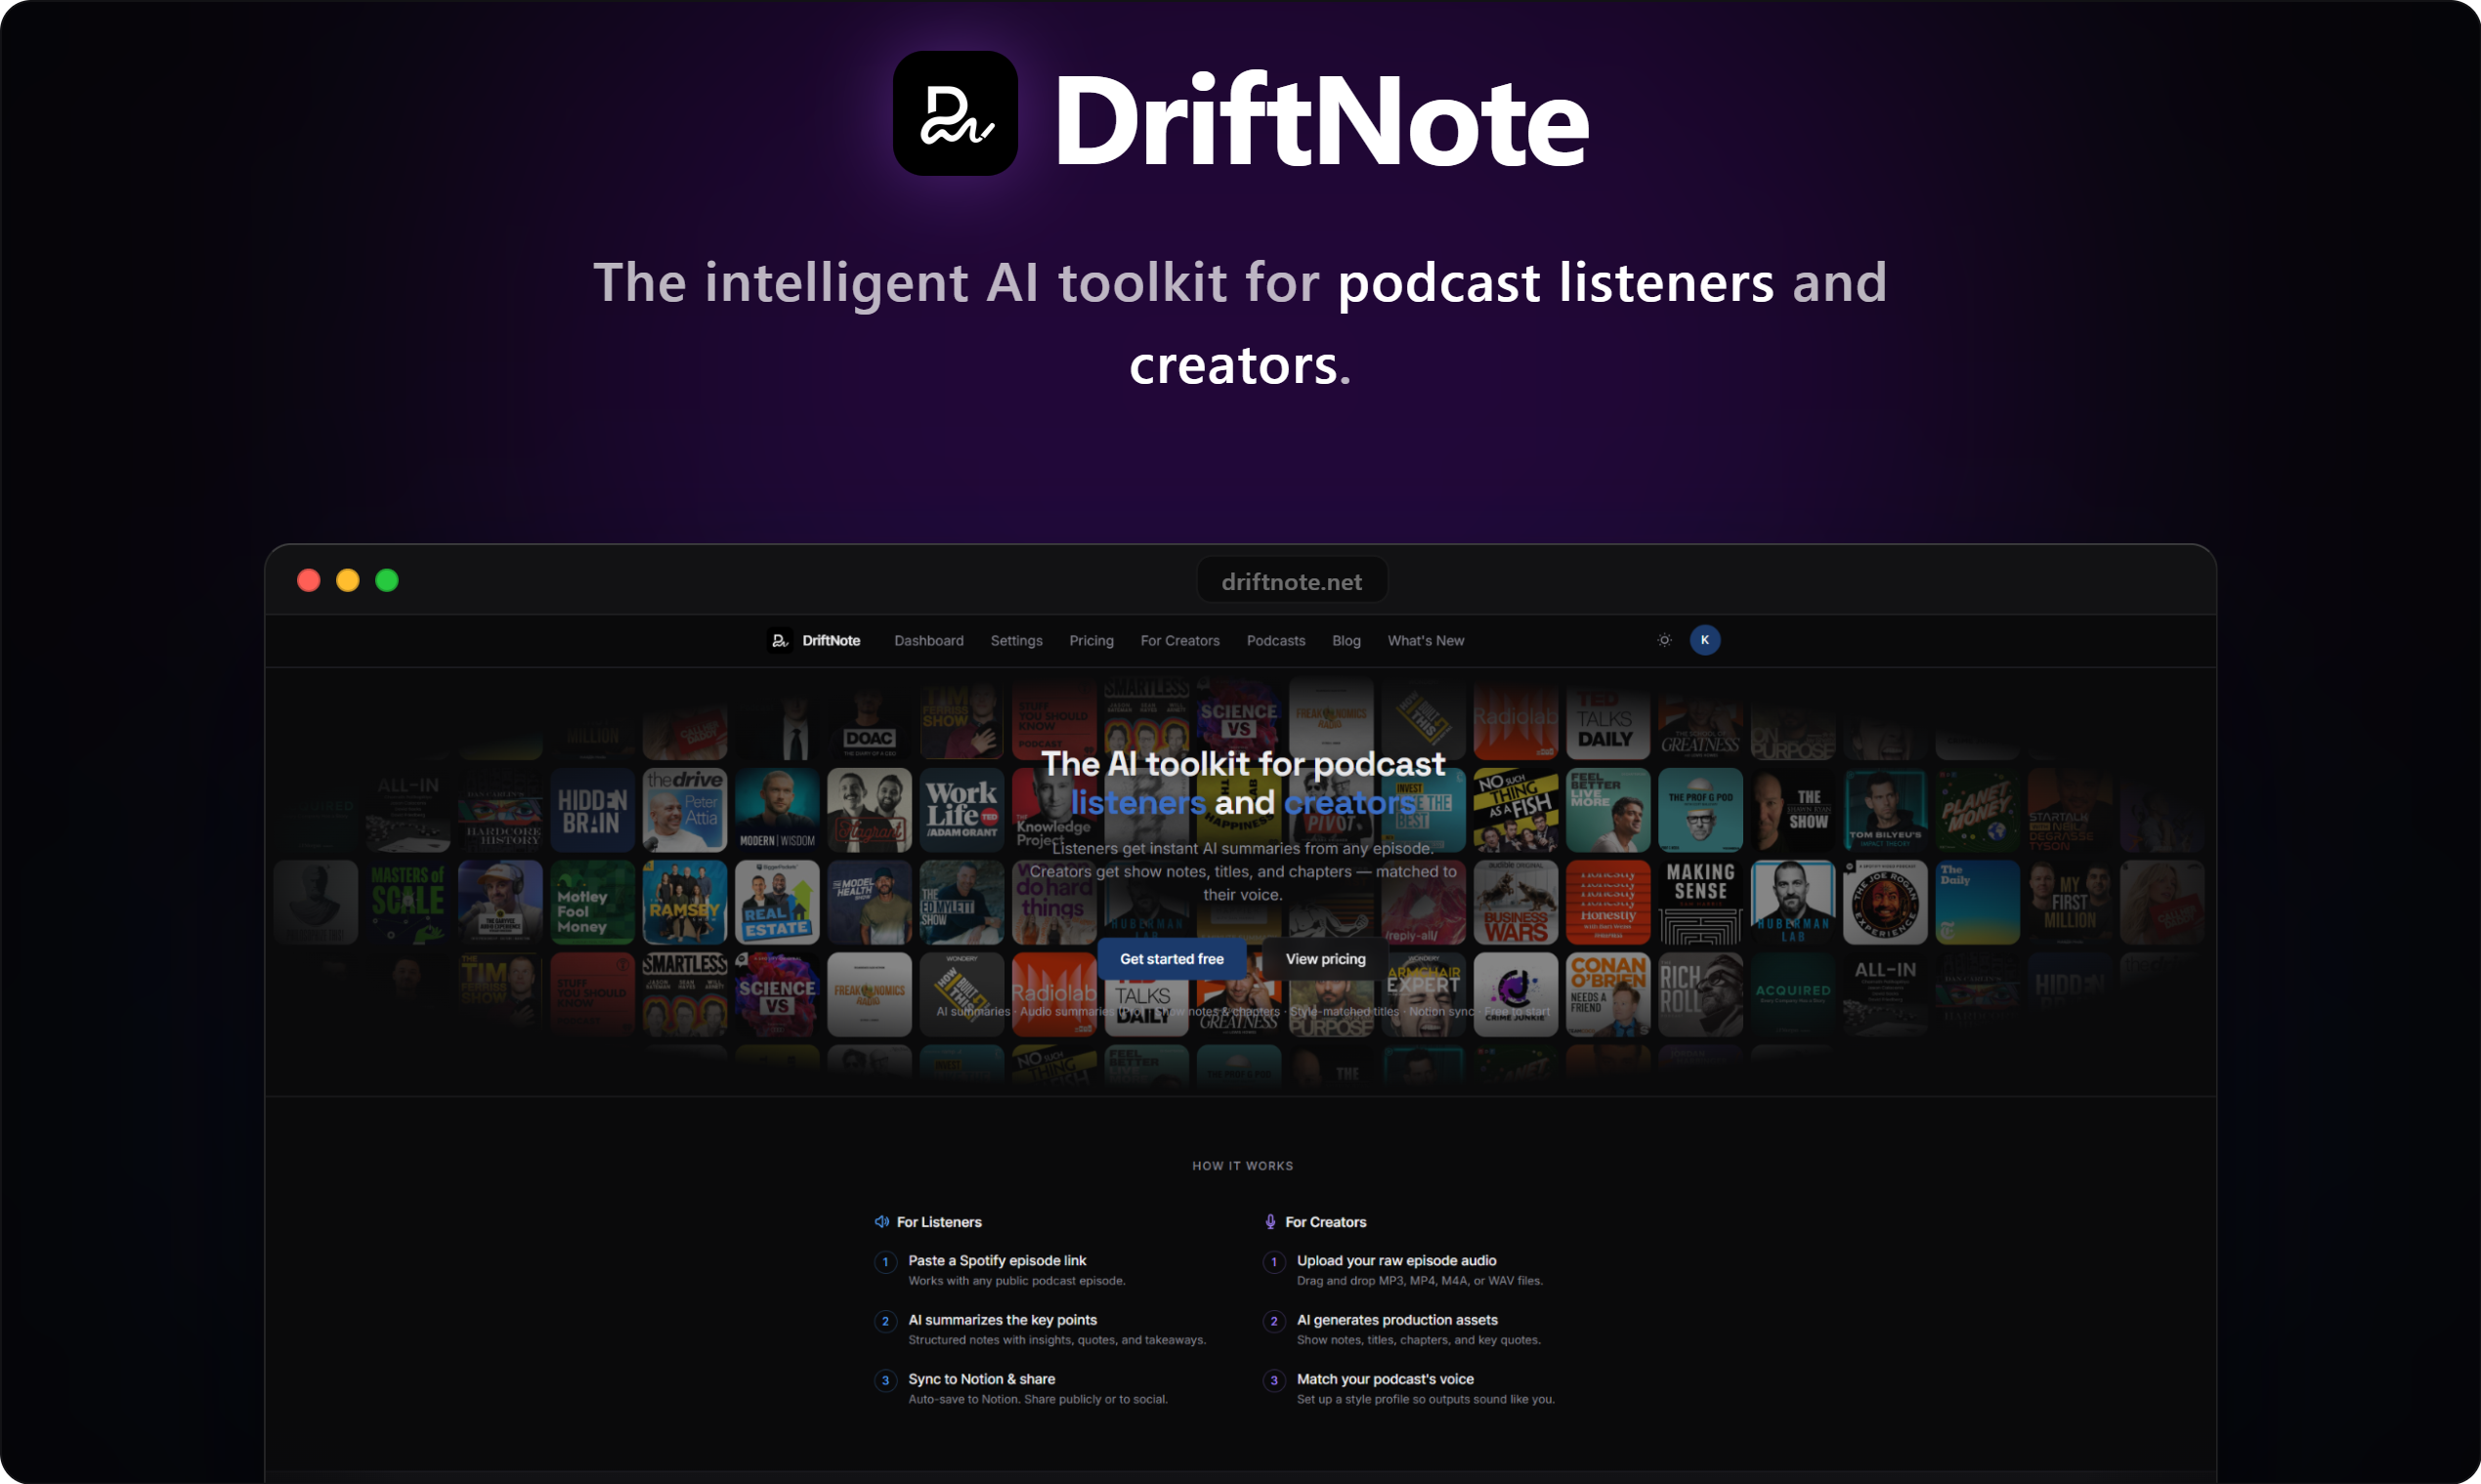Open the Blog link
2481x1484 pixels.
pos(1346,640)
